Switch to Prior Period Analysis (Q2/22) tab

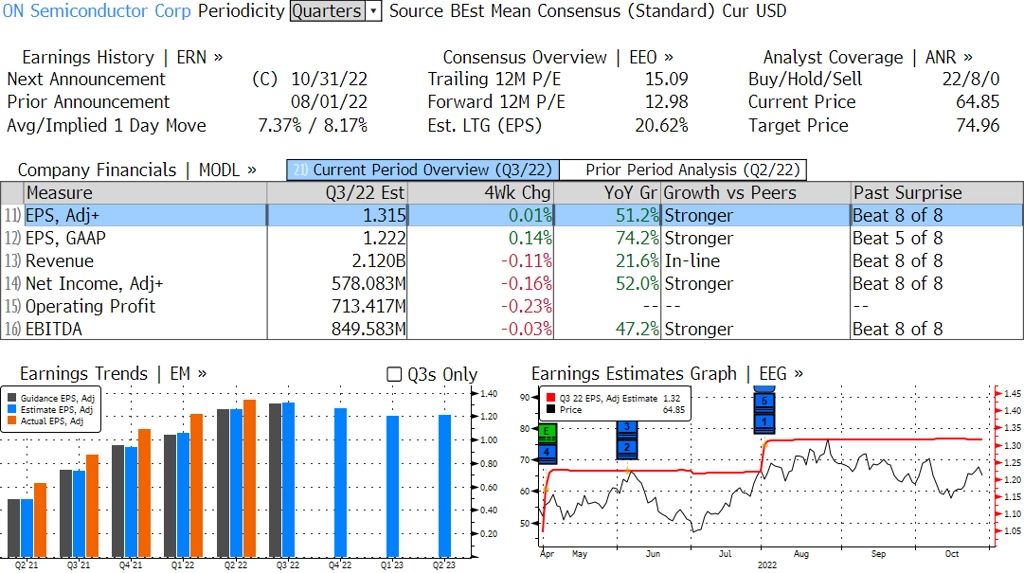pos(684,170)
